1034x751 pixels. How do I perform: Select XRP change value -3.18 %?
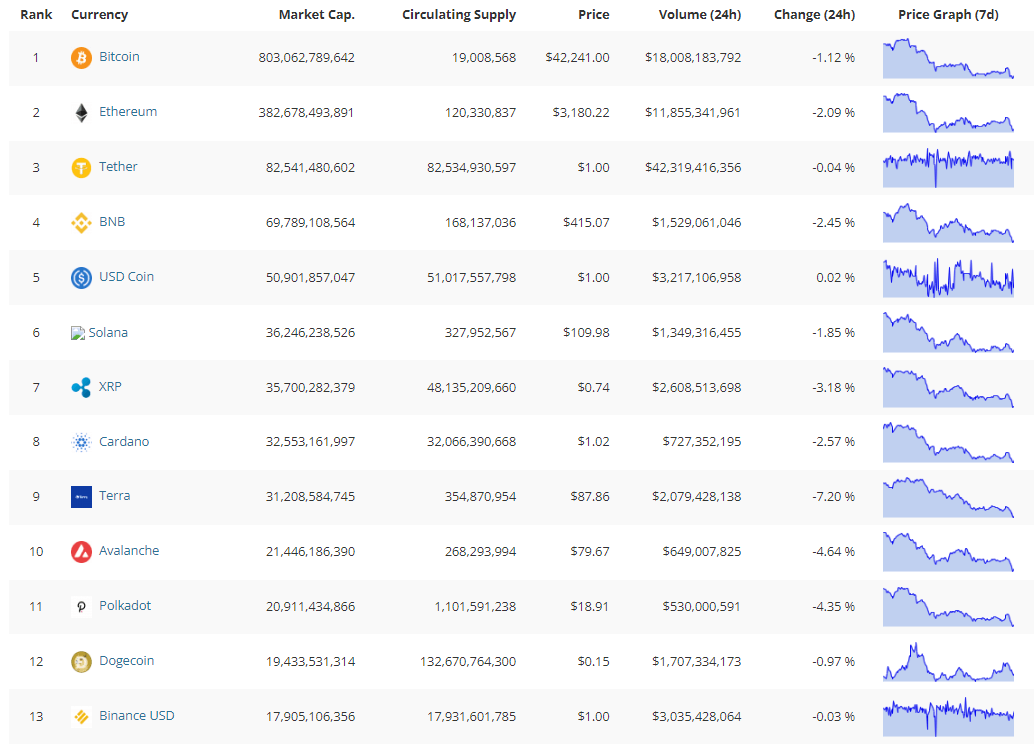(x=834, y=387)
